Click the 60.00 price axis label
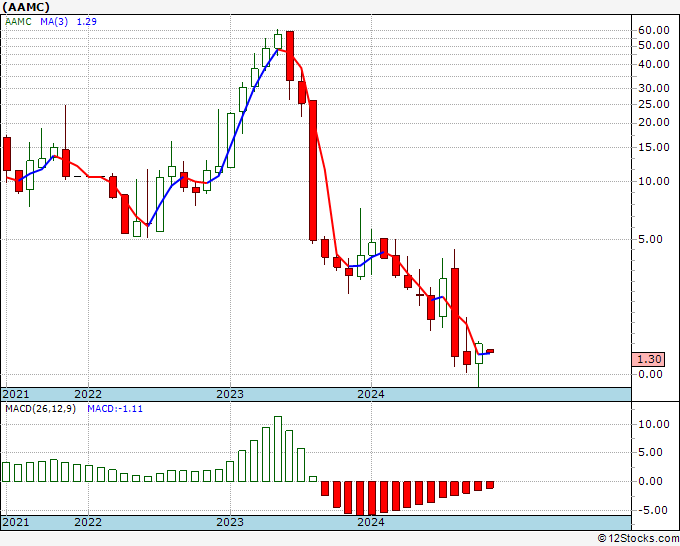 654,30
